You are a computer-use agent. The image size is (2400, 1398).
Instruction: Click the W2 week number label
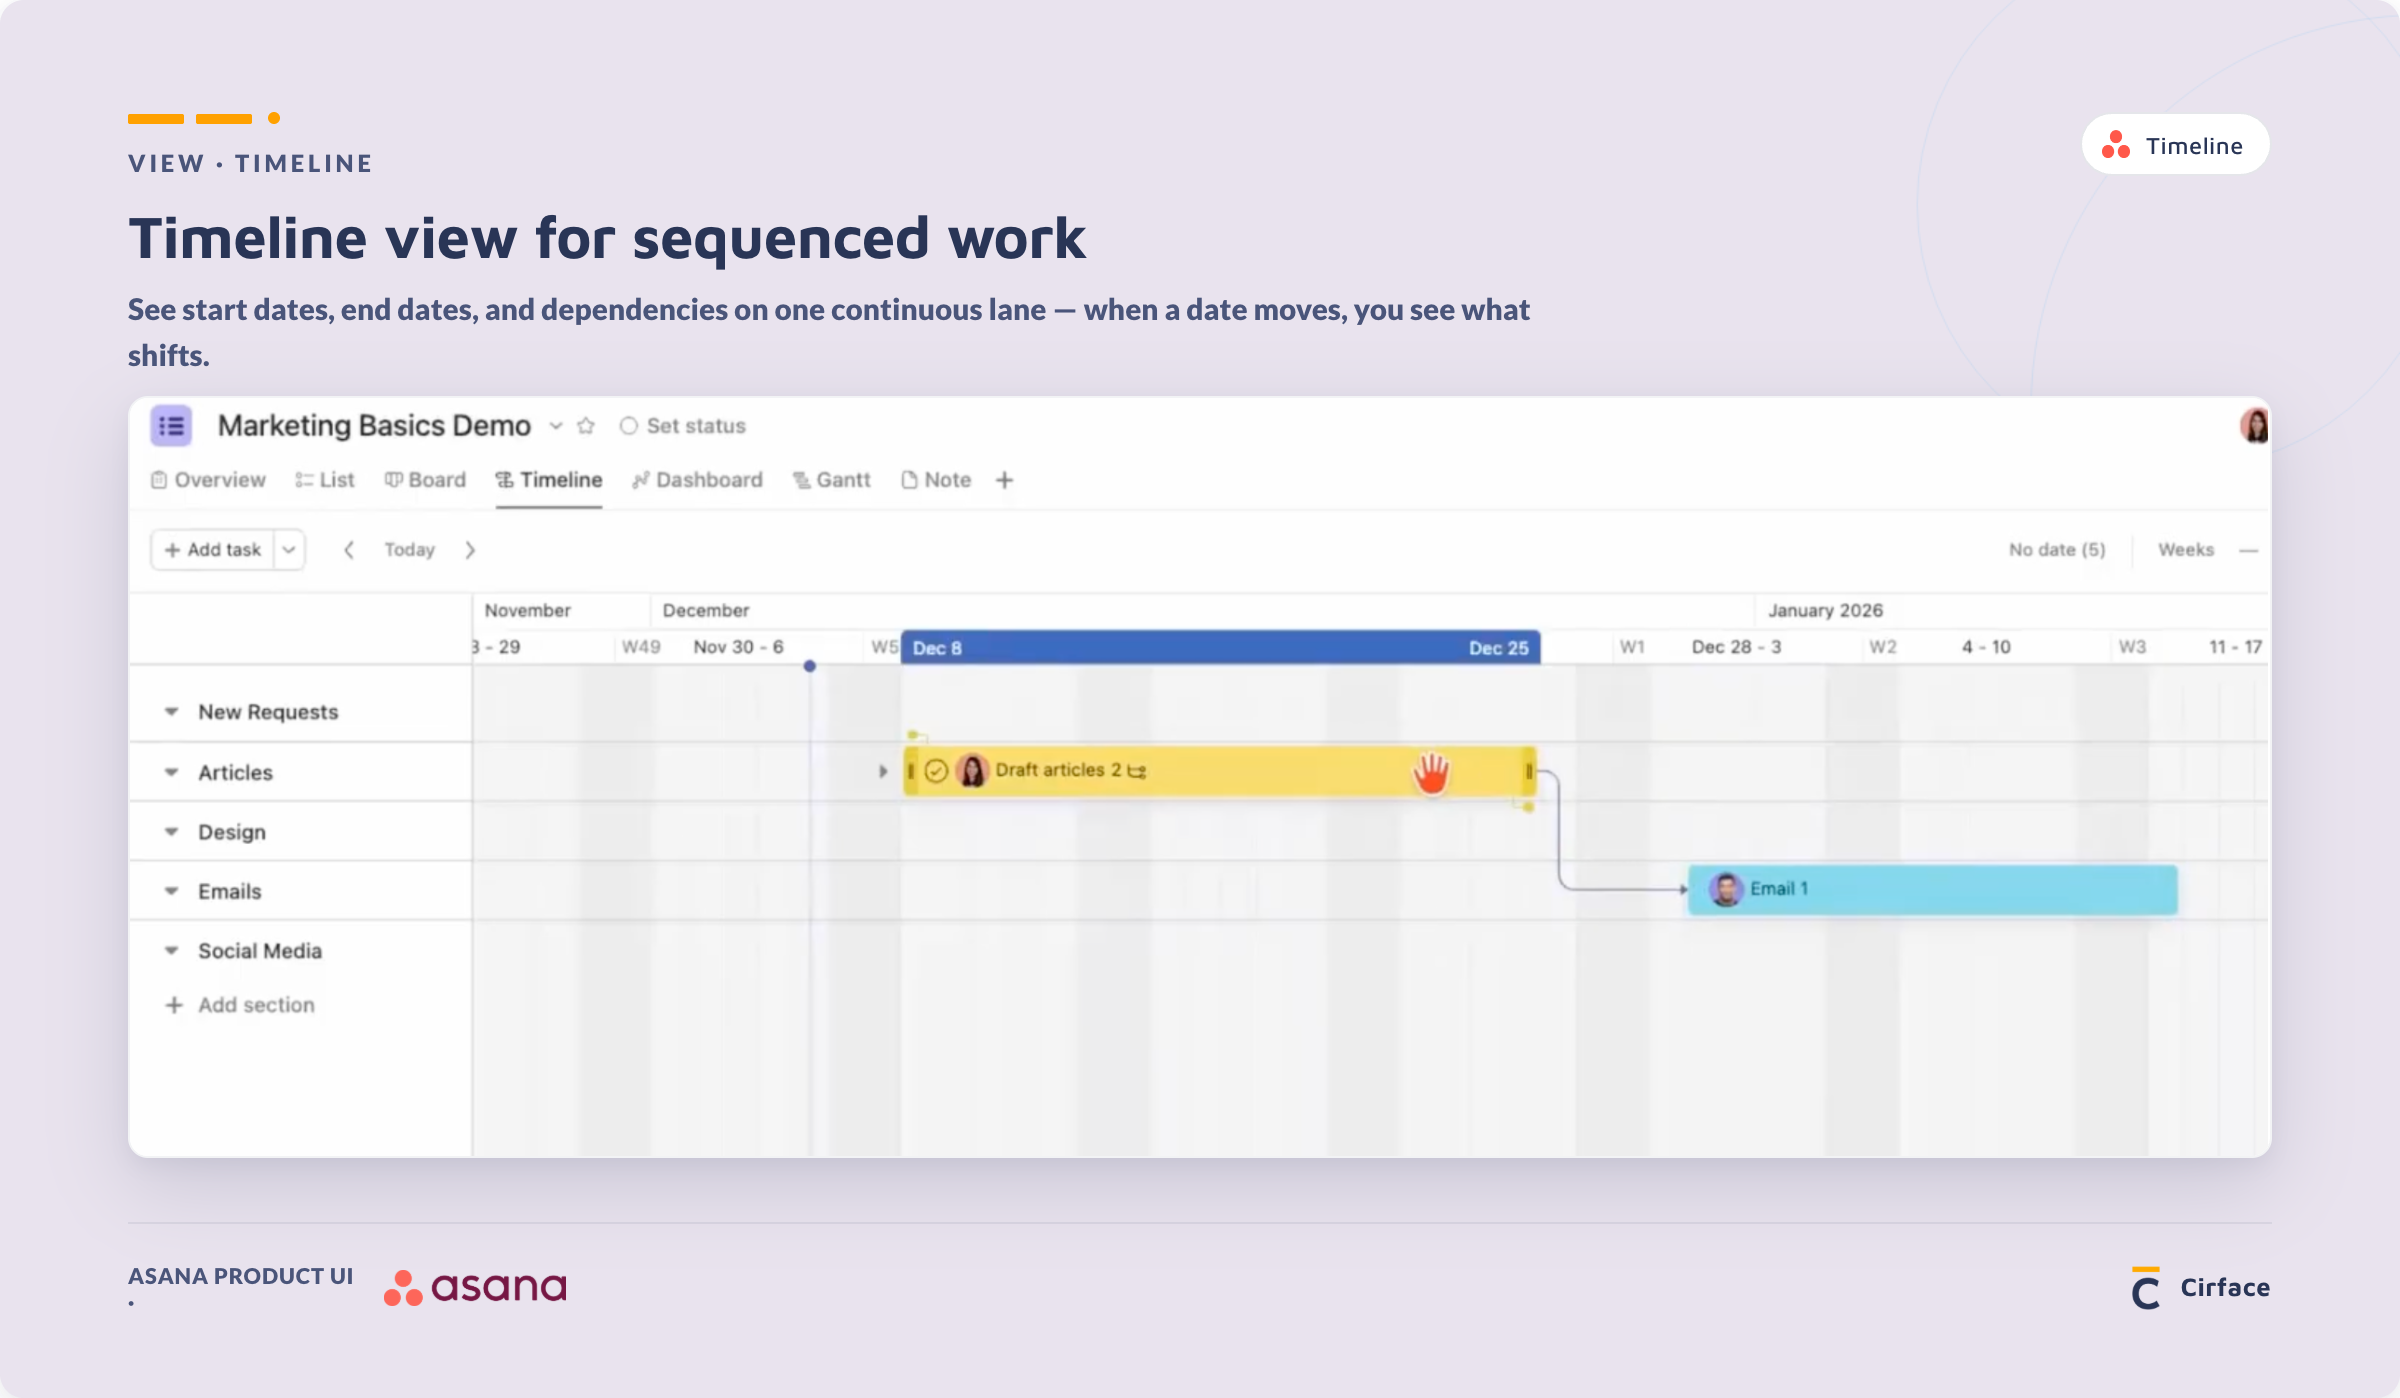(1883, 647)
